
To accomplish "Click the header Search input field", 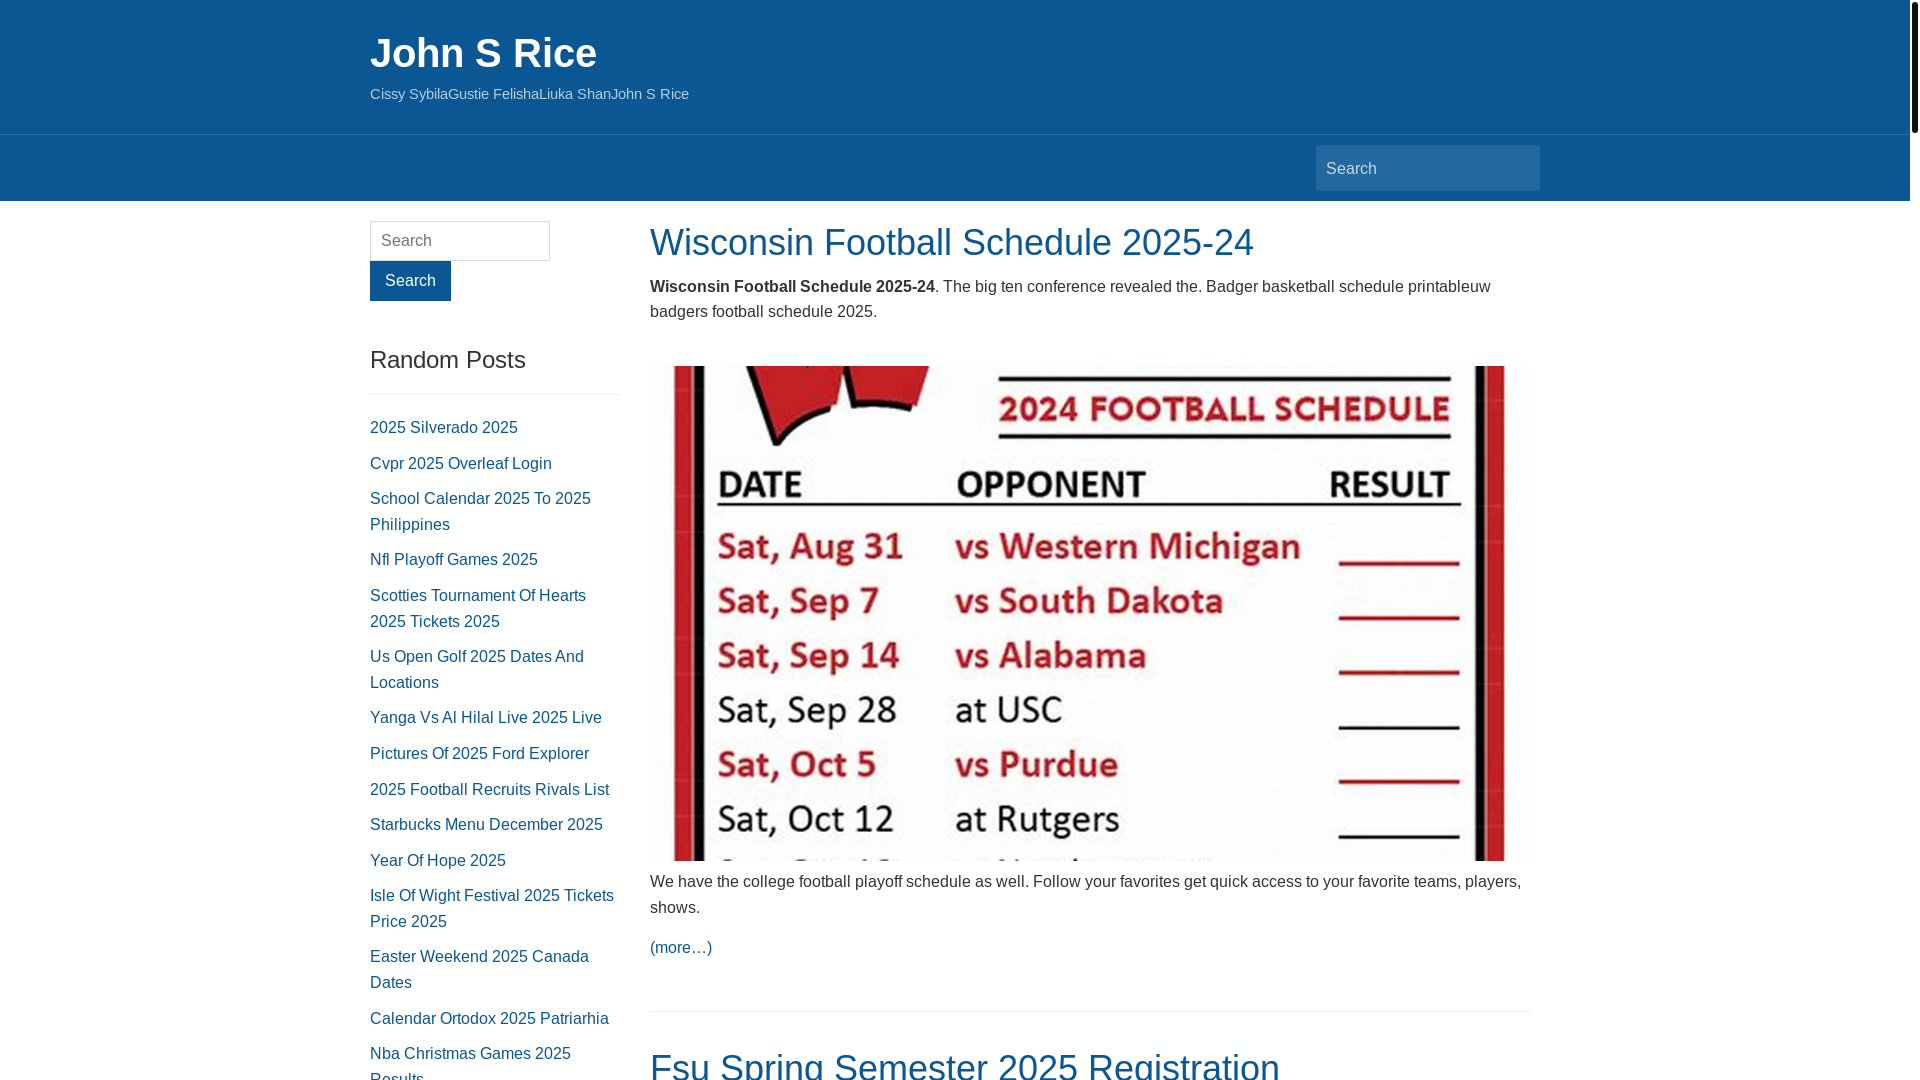I will click(x=1427, y=168).
